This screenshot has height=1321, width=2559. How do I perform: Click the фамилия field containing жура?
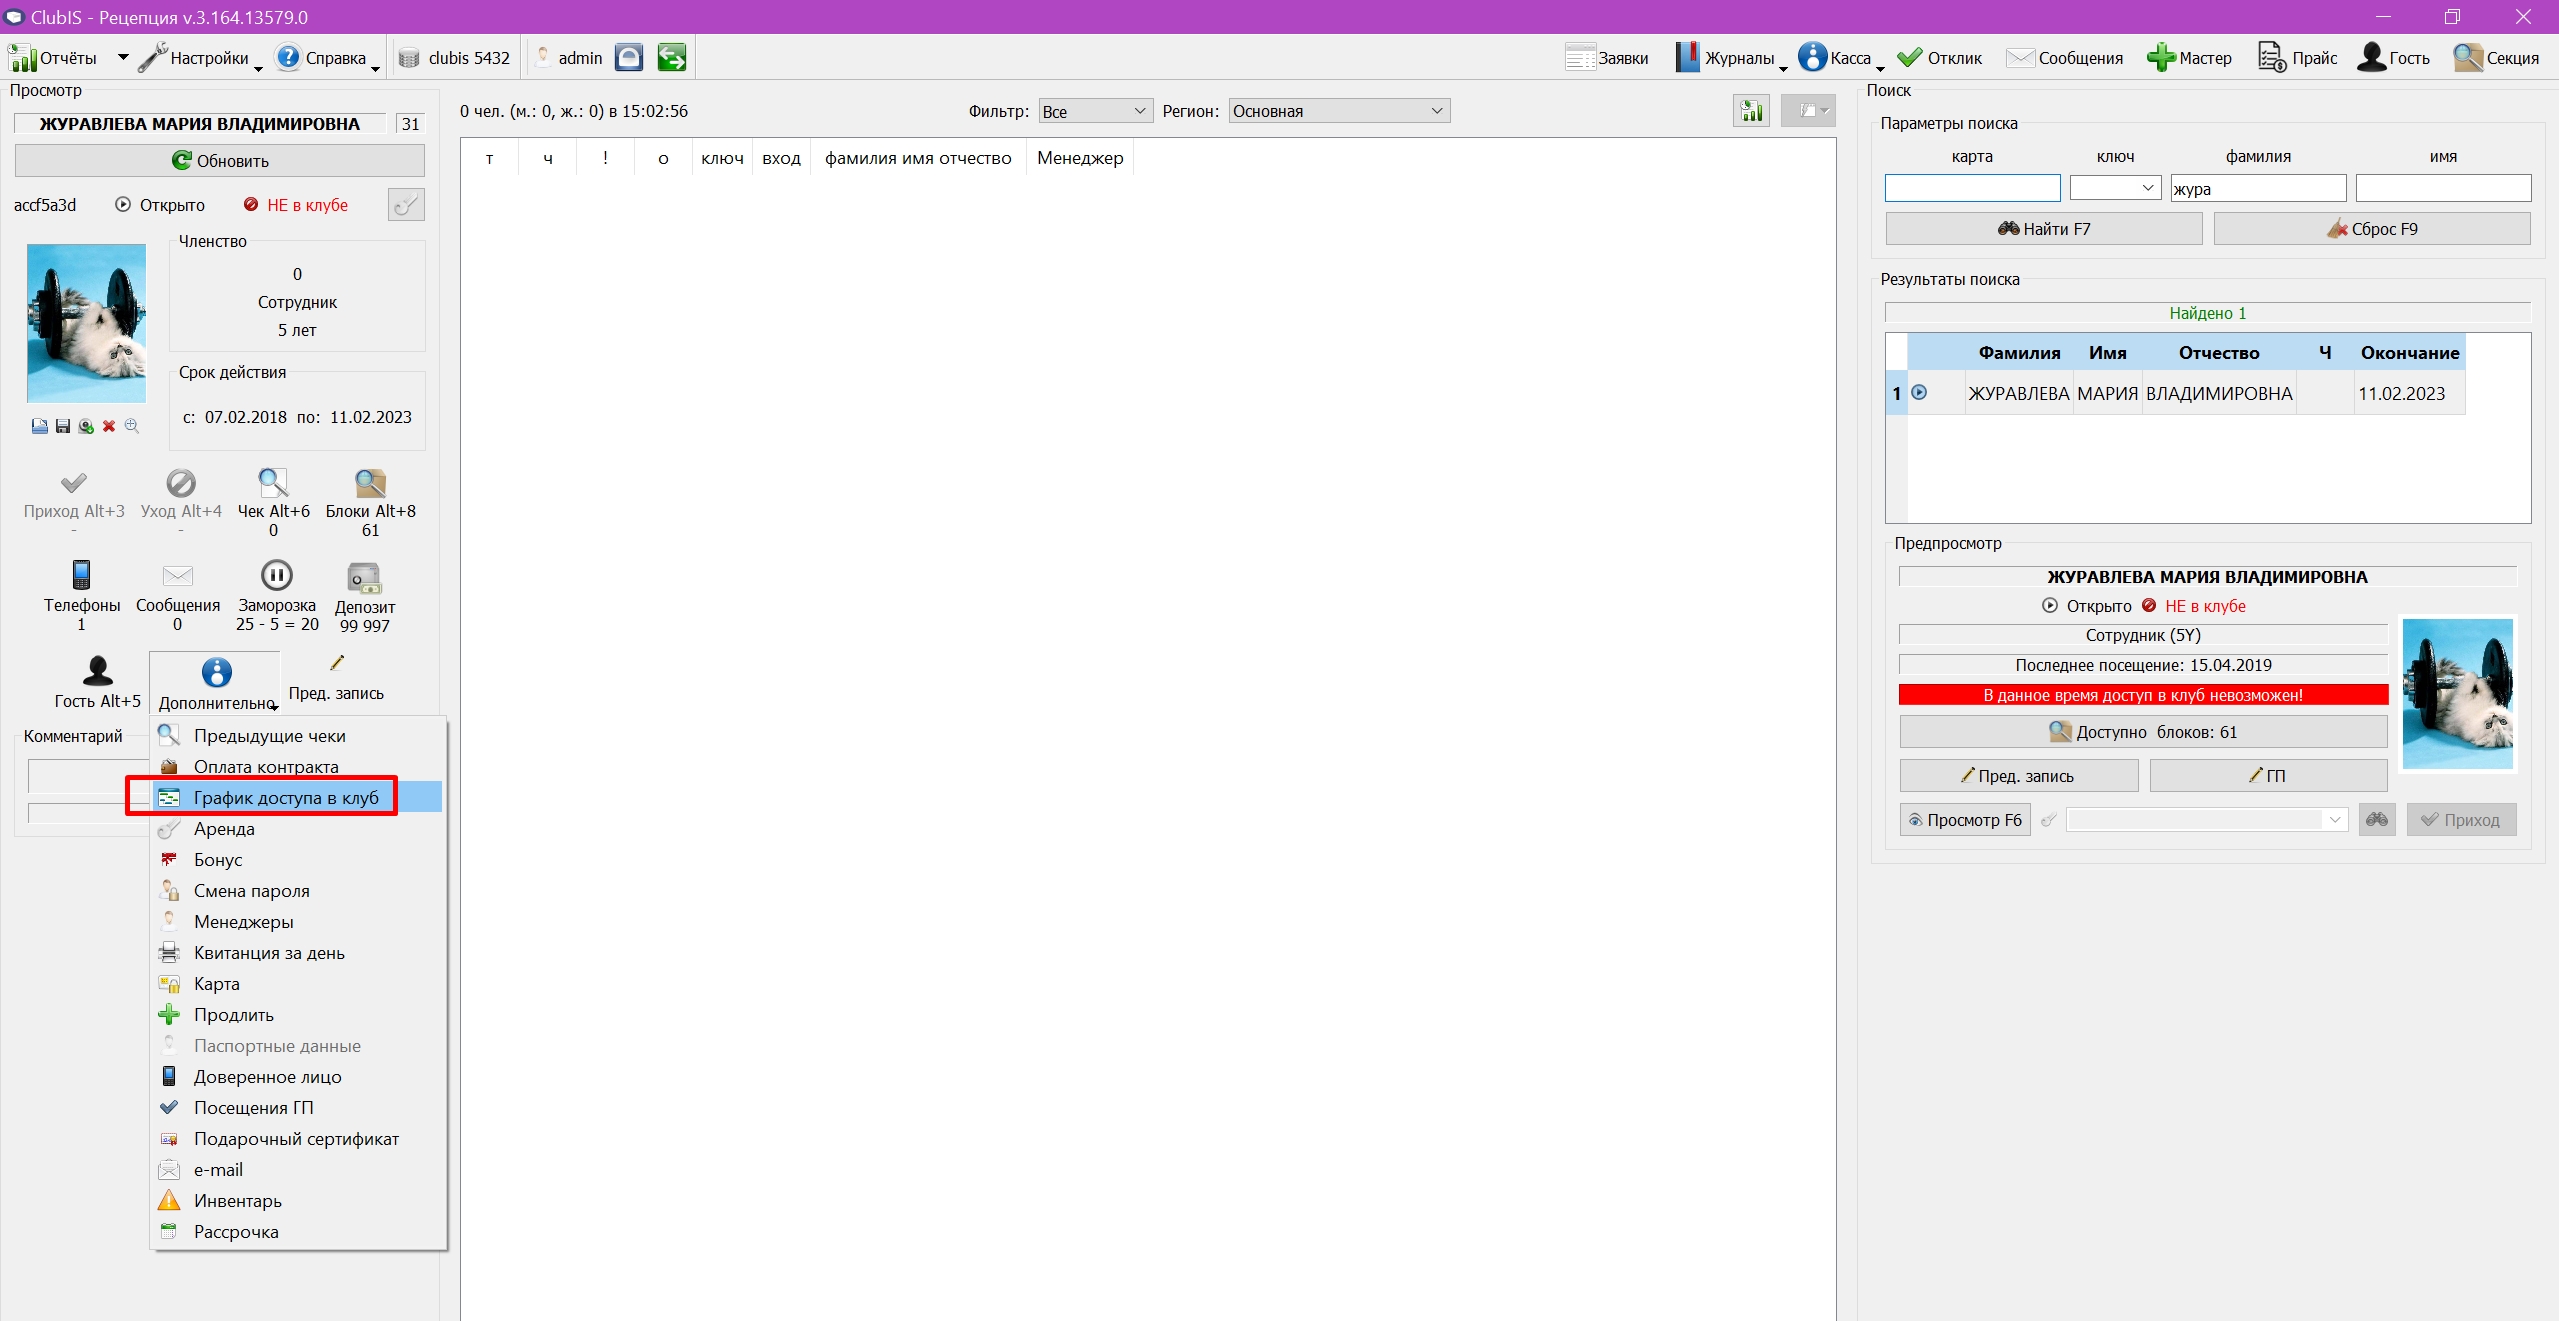pyautogui.click(x=2258, y=188)
